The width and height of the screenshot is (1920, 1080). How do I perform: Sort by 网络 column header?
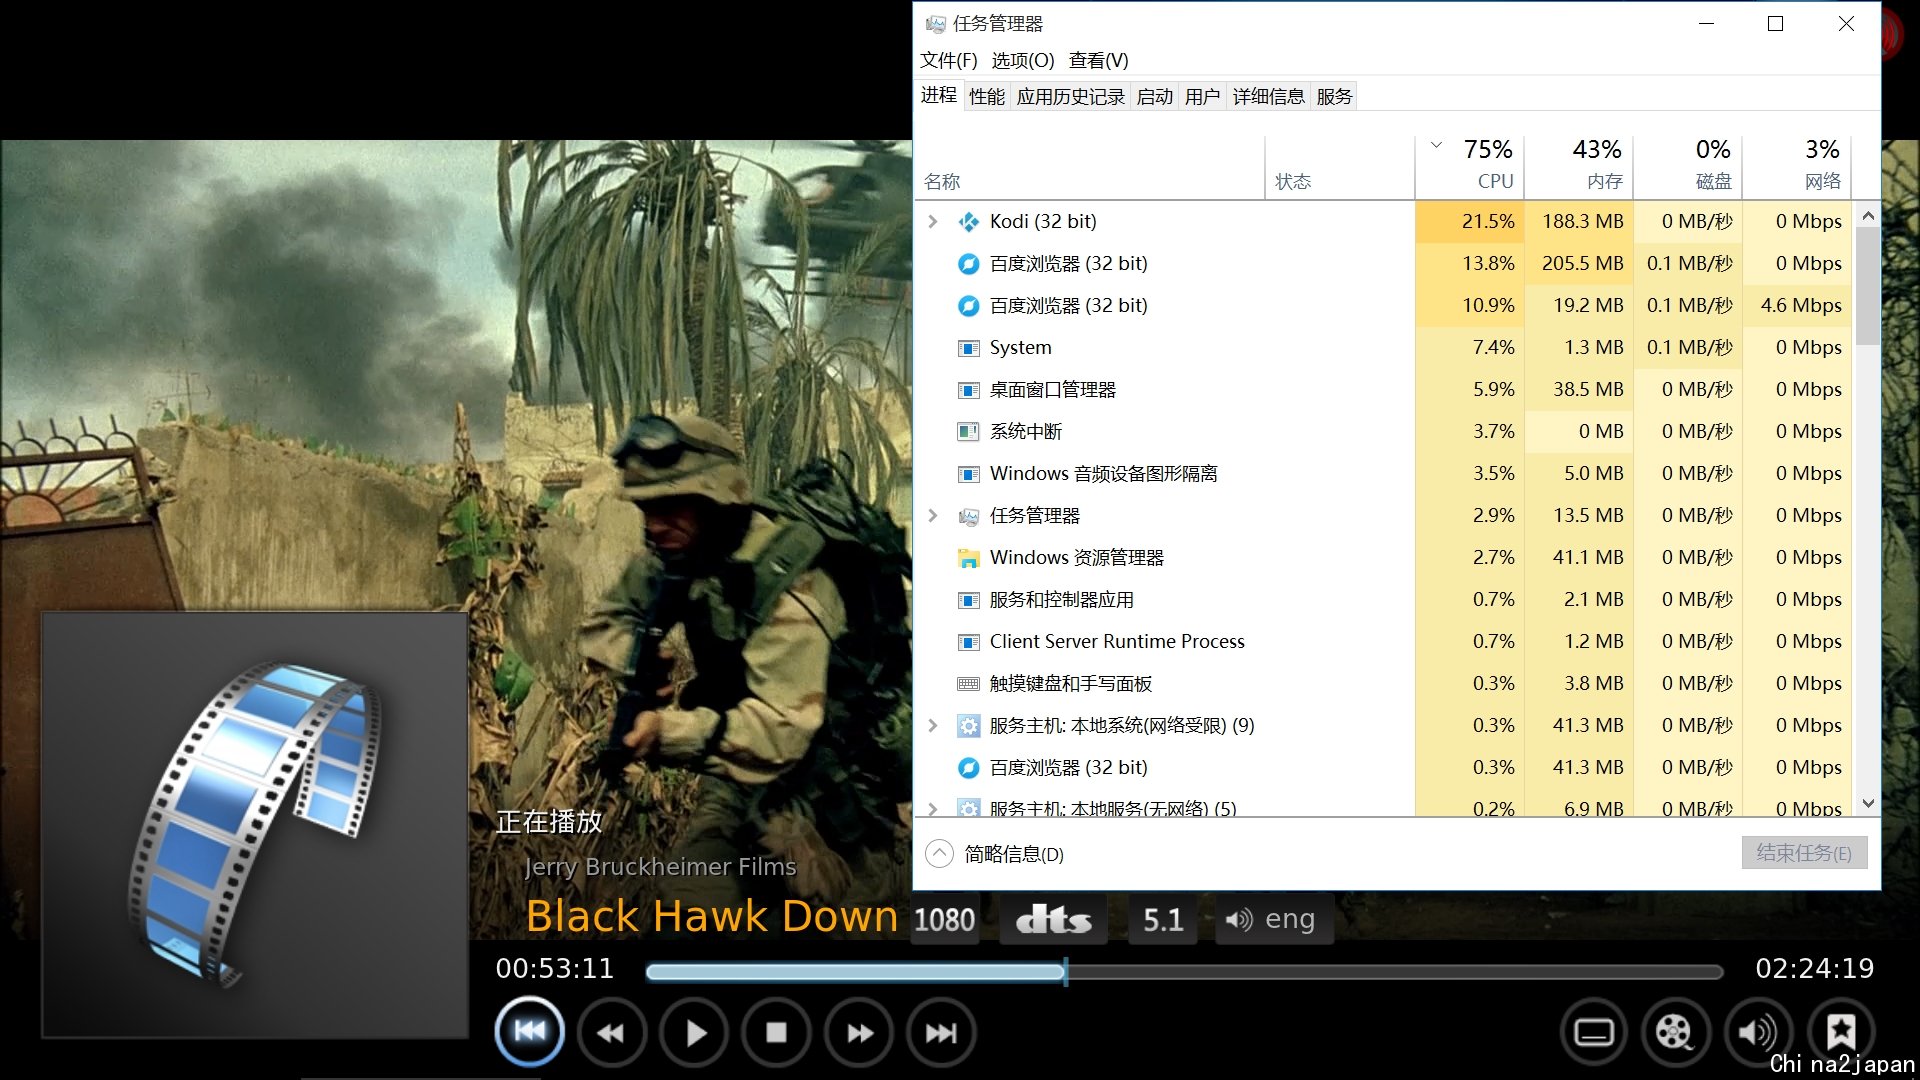coord(1797,166)
